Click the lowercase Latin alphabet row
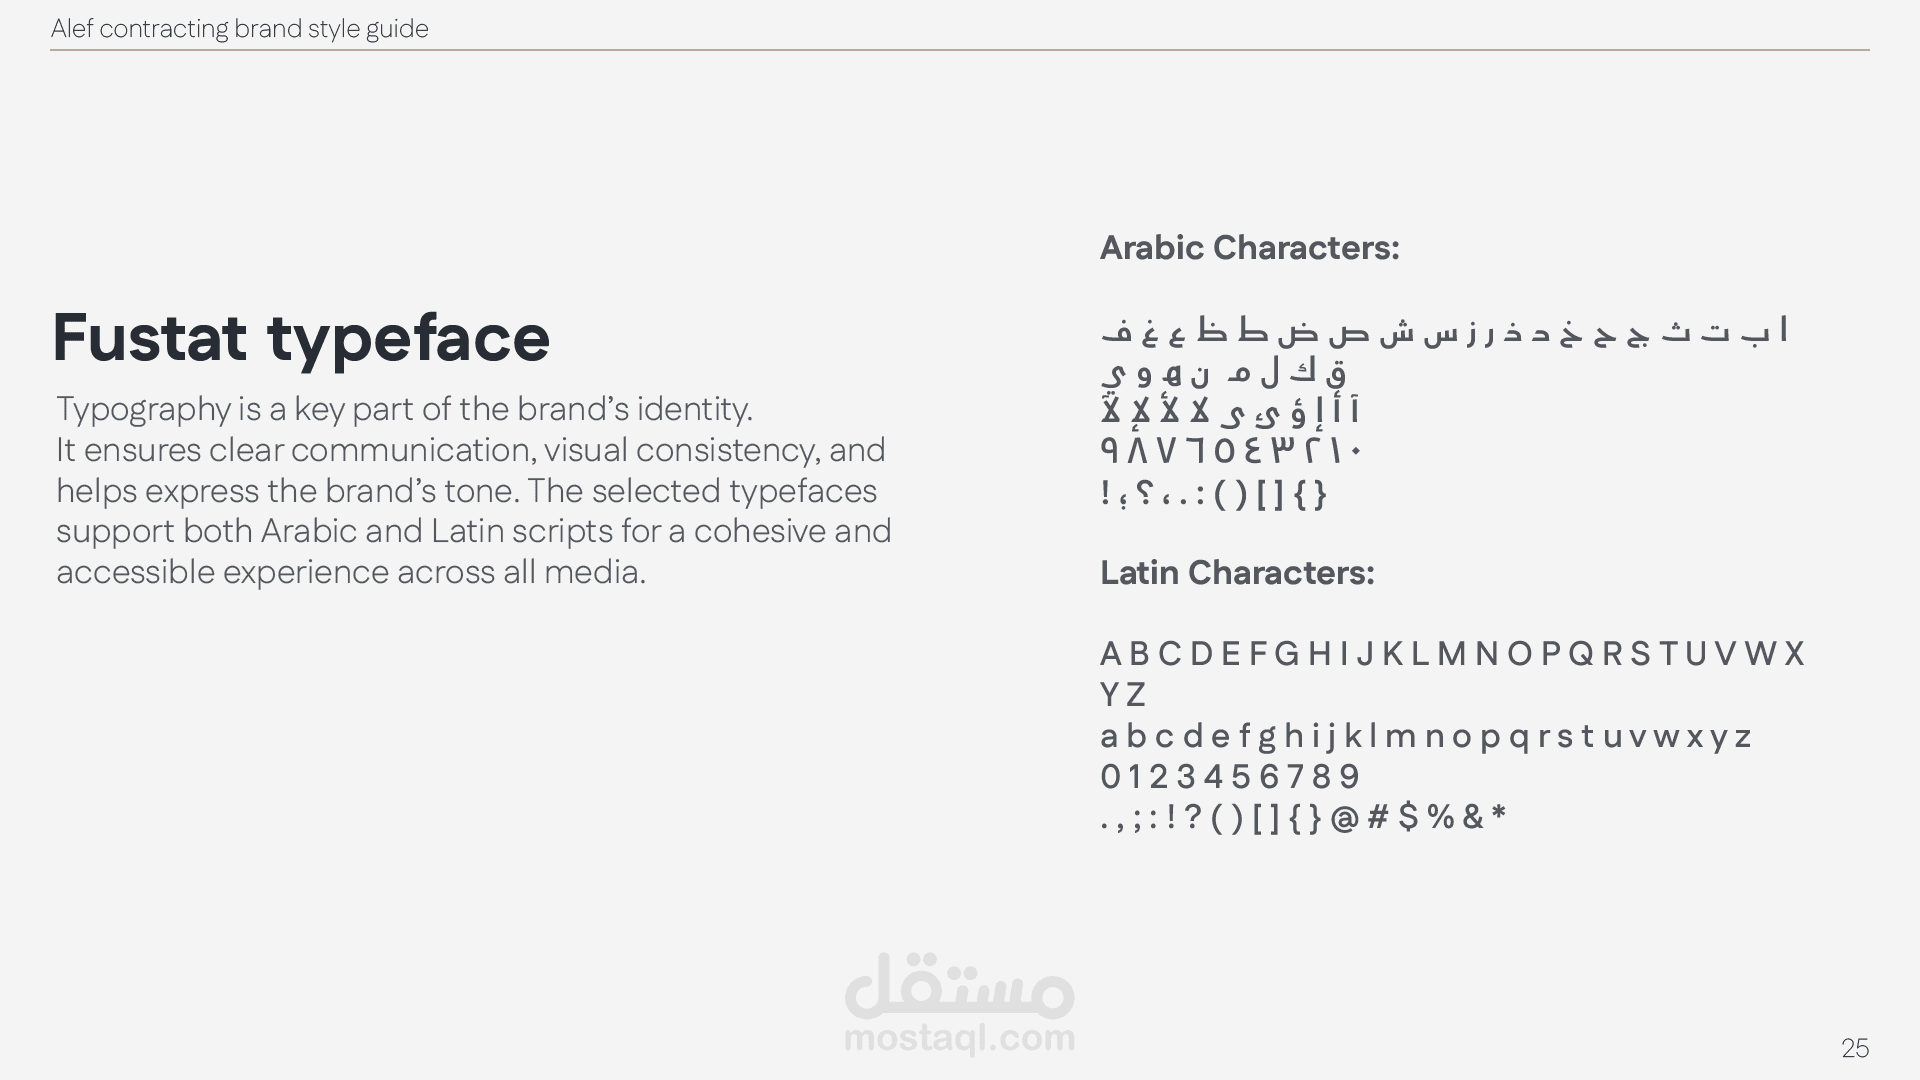This screenshot has height=1080, width=1920. click(x=1425, y=737)
